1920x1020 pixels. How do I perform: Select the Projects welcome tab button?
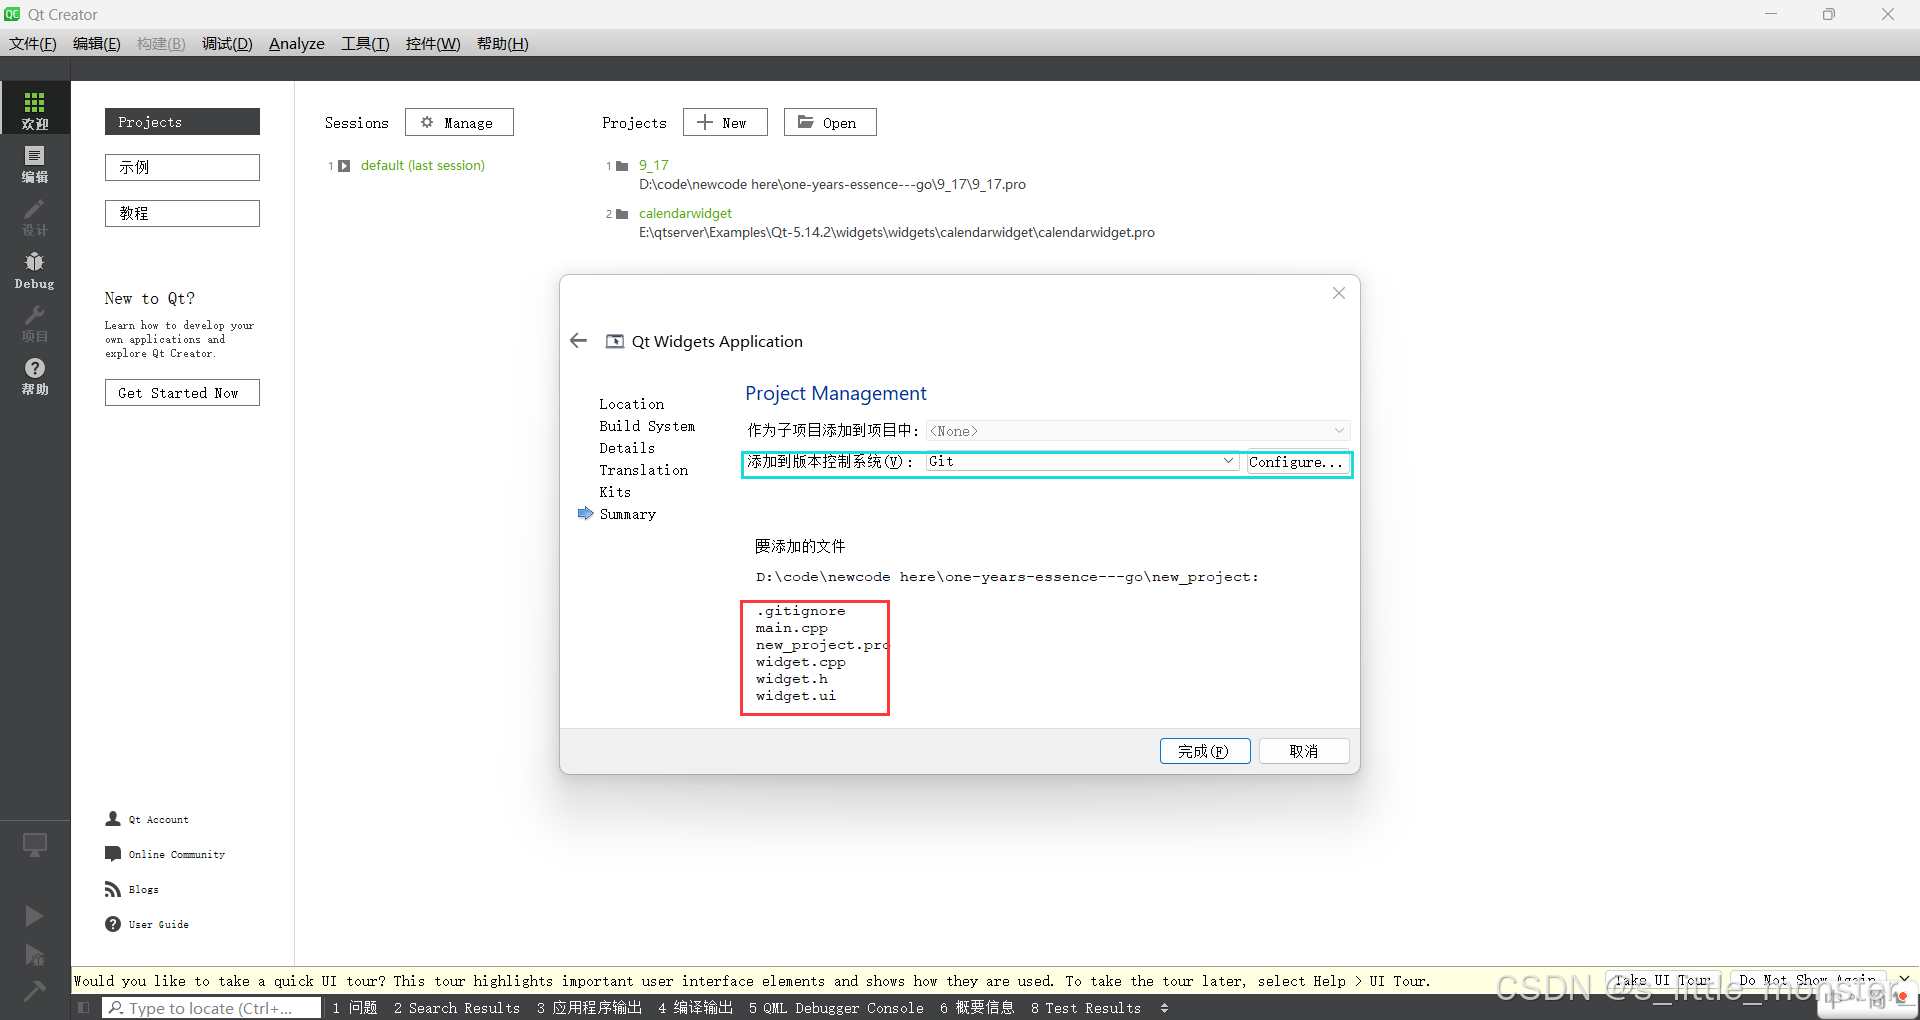(x=182, y=121)
